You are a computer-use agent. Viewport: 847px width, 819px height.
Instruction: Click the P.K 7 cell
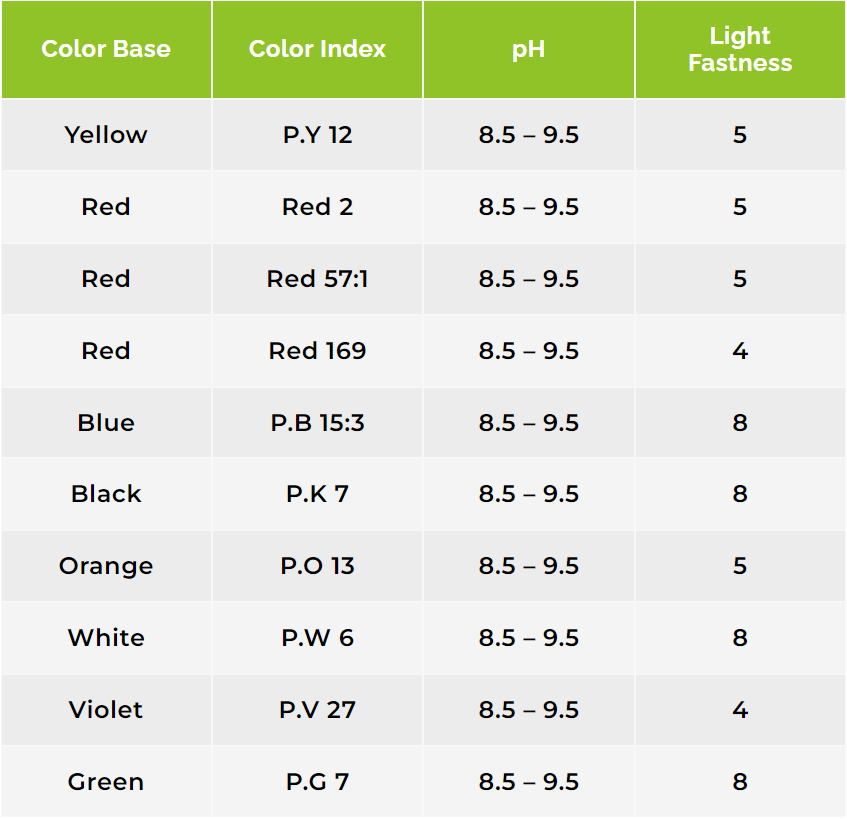pos(317,494)
